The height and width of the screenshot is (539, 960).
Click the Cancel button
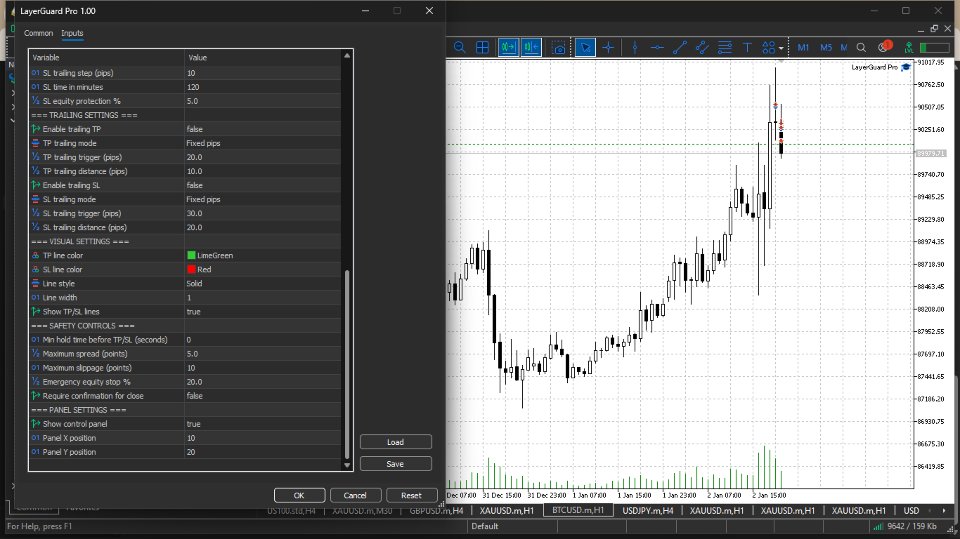355,496
